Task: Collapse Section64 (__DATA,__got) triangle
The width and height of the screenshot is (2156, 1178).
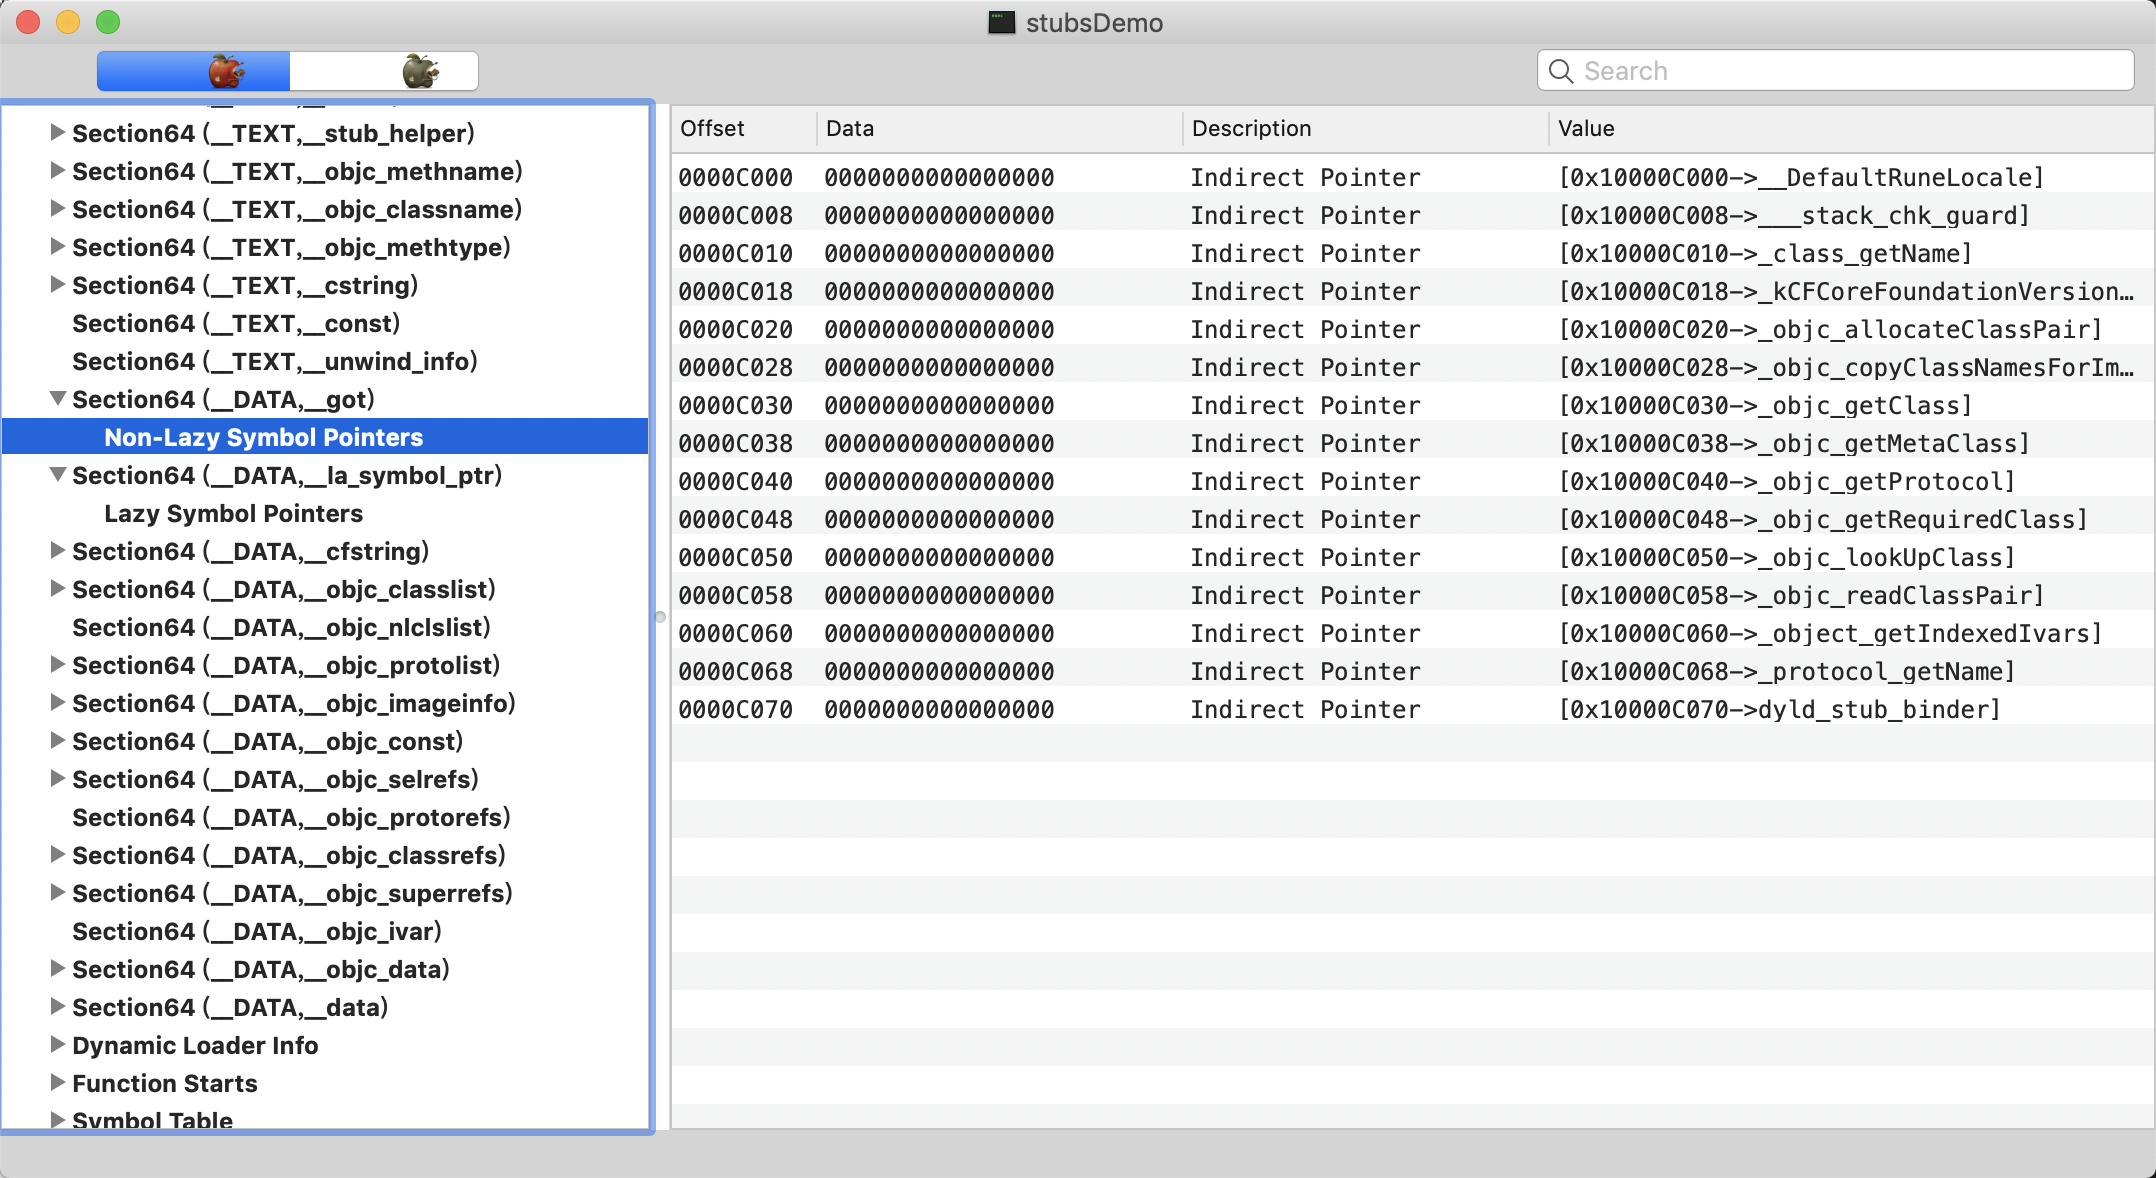Action: pos(58,399)
